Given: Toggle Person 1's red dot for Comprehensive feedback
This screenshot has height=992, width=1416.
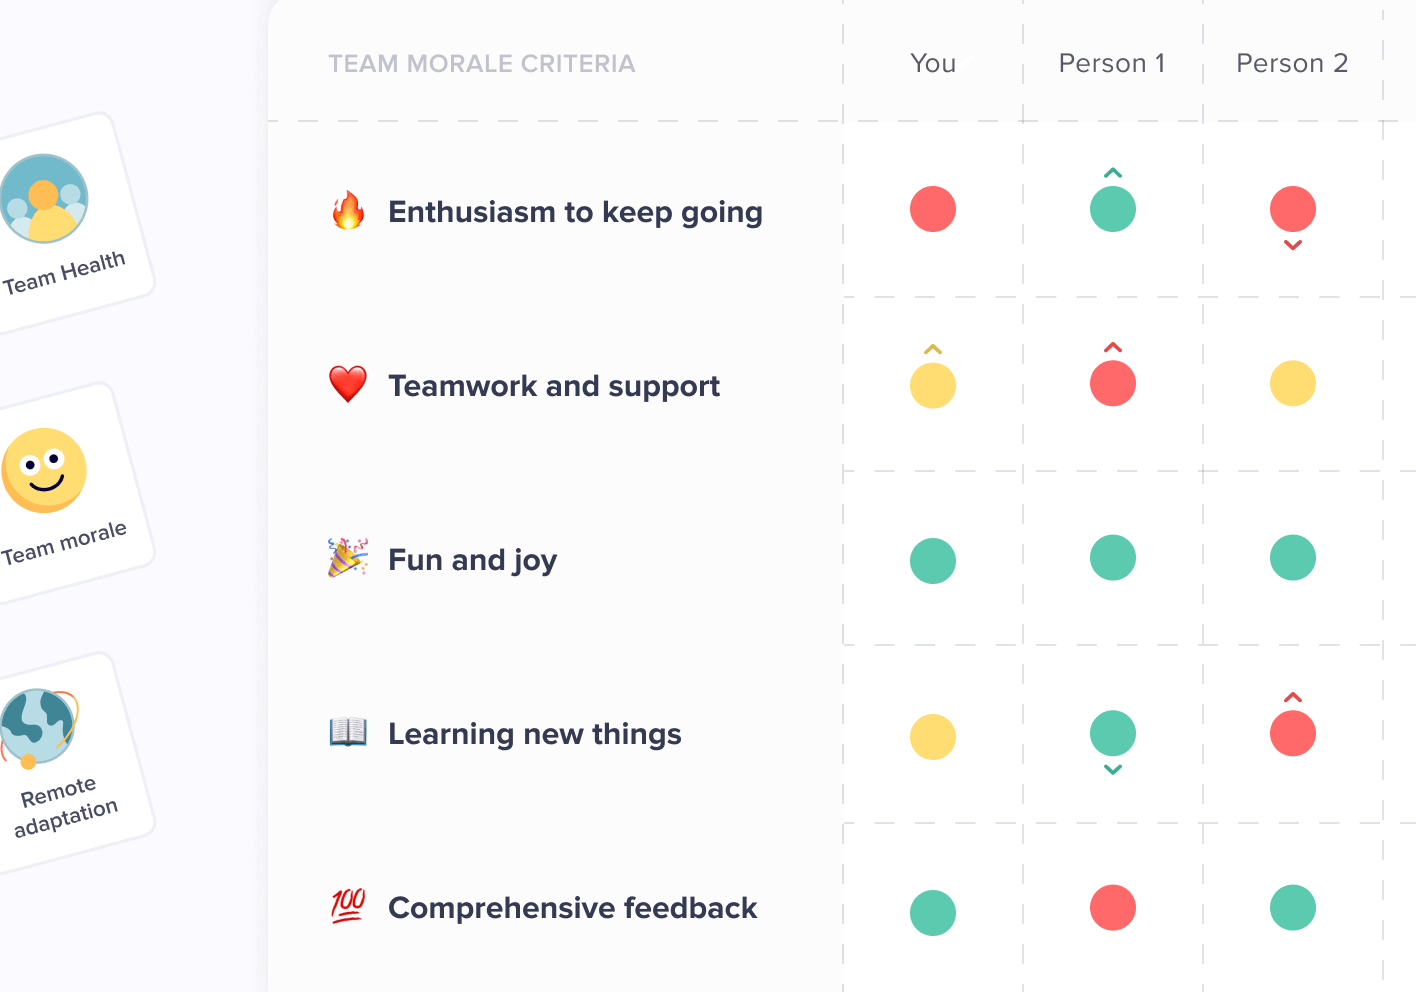Looking at the screenshot, I should pyautogui.click(x=1112, y=908).
